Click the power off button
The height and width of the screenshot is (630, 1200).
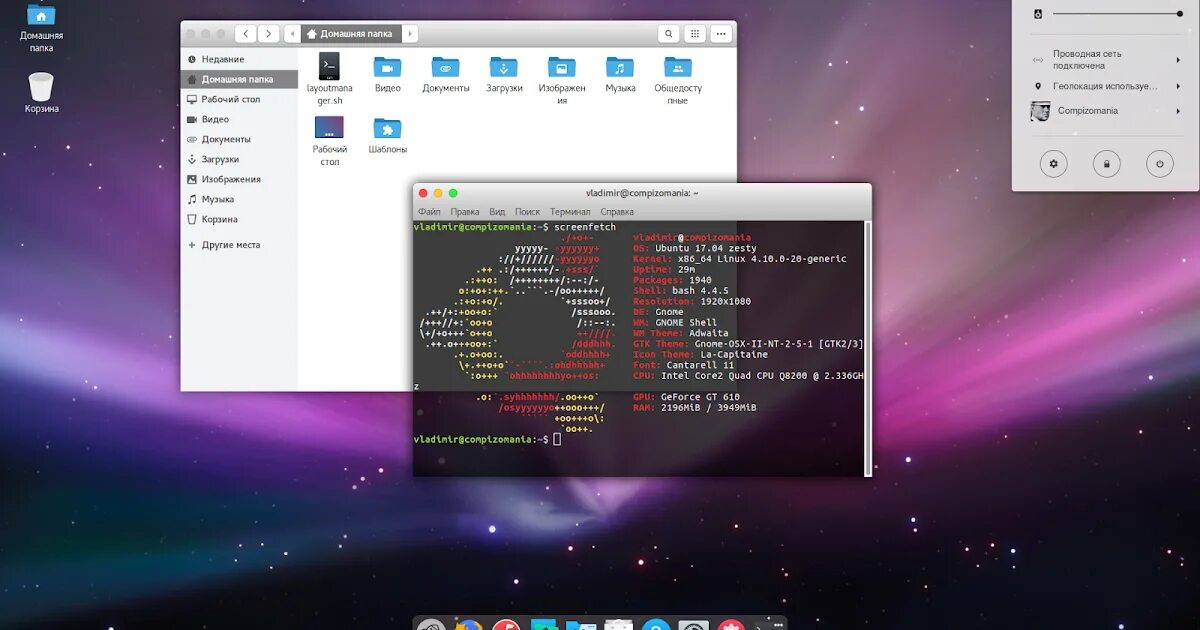click(1159, 163)
